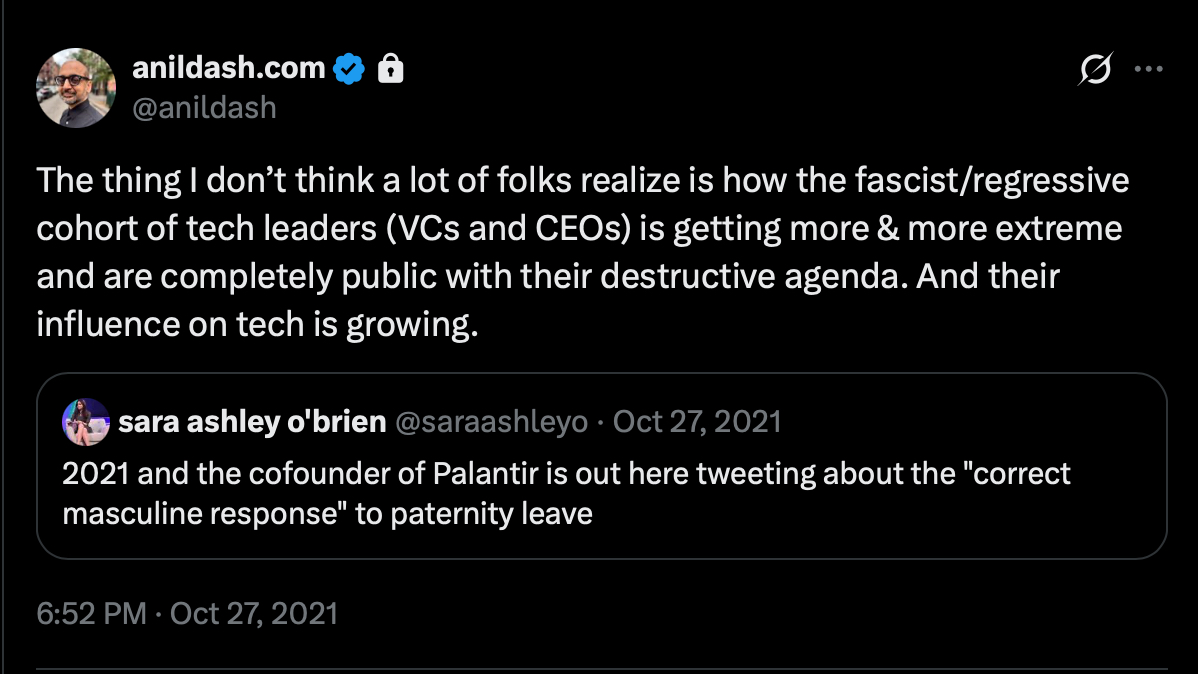Image resolution: width=1198 pixels, height=674 pixels.
Task: Click the padlock protected-account icon
Action: point(391,69)
